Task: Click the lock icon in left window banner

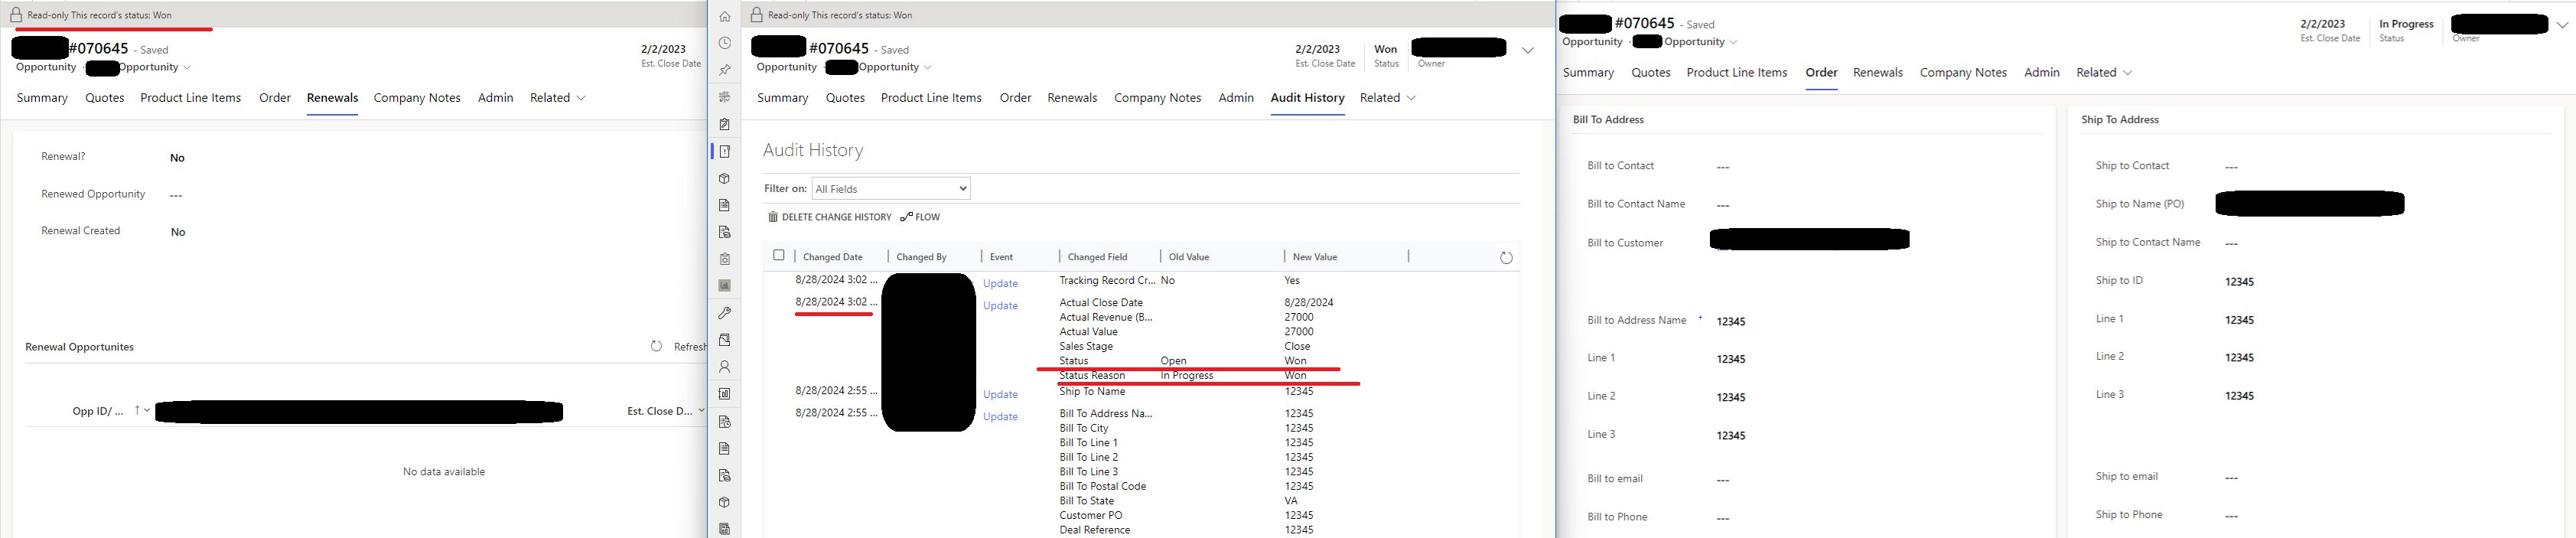Action: [x=16, y=15]
